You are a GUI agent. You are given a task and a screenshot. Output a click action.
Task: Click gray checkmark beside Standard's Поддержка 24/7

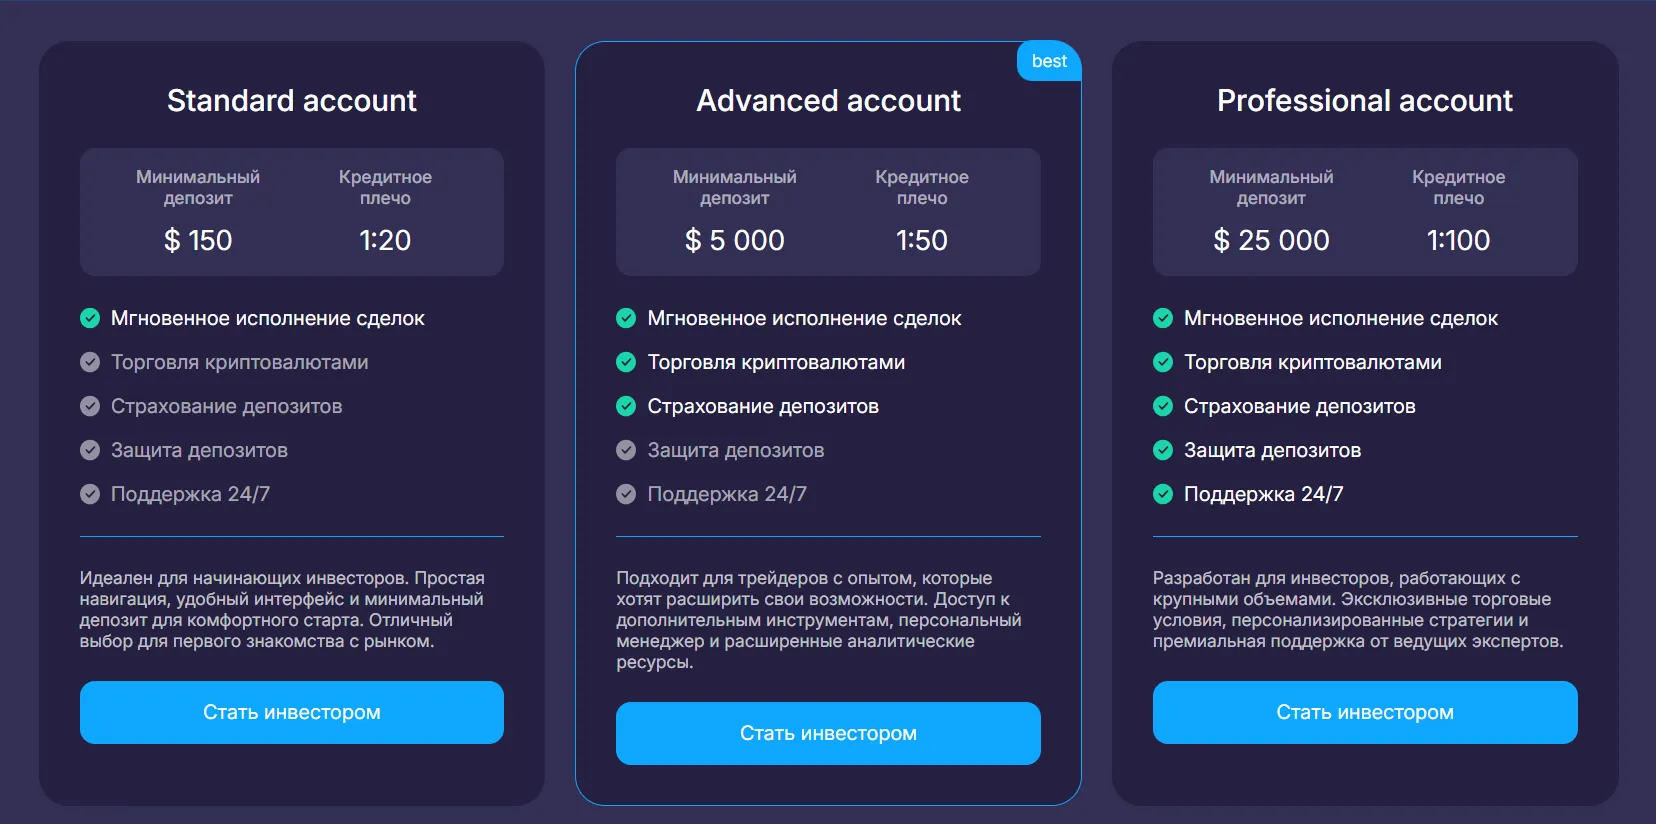pyautogui.click(x=90, y=494)
